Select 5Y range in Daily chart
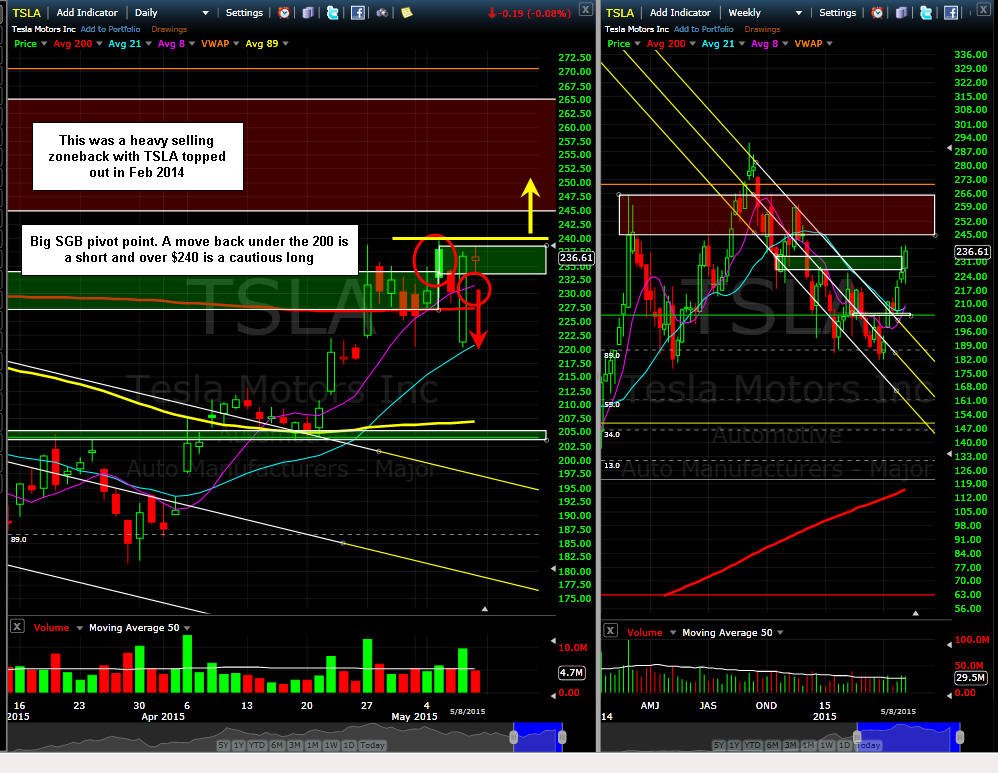Screen dimensions: 998x773 [x=223, y=745]
